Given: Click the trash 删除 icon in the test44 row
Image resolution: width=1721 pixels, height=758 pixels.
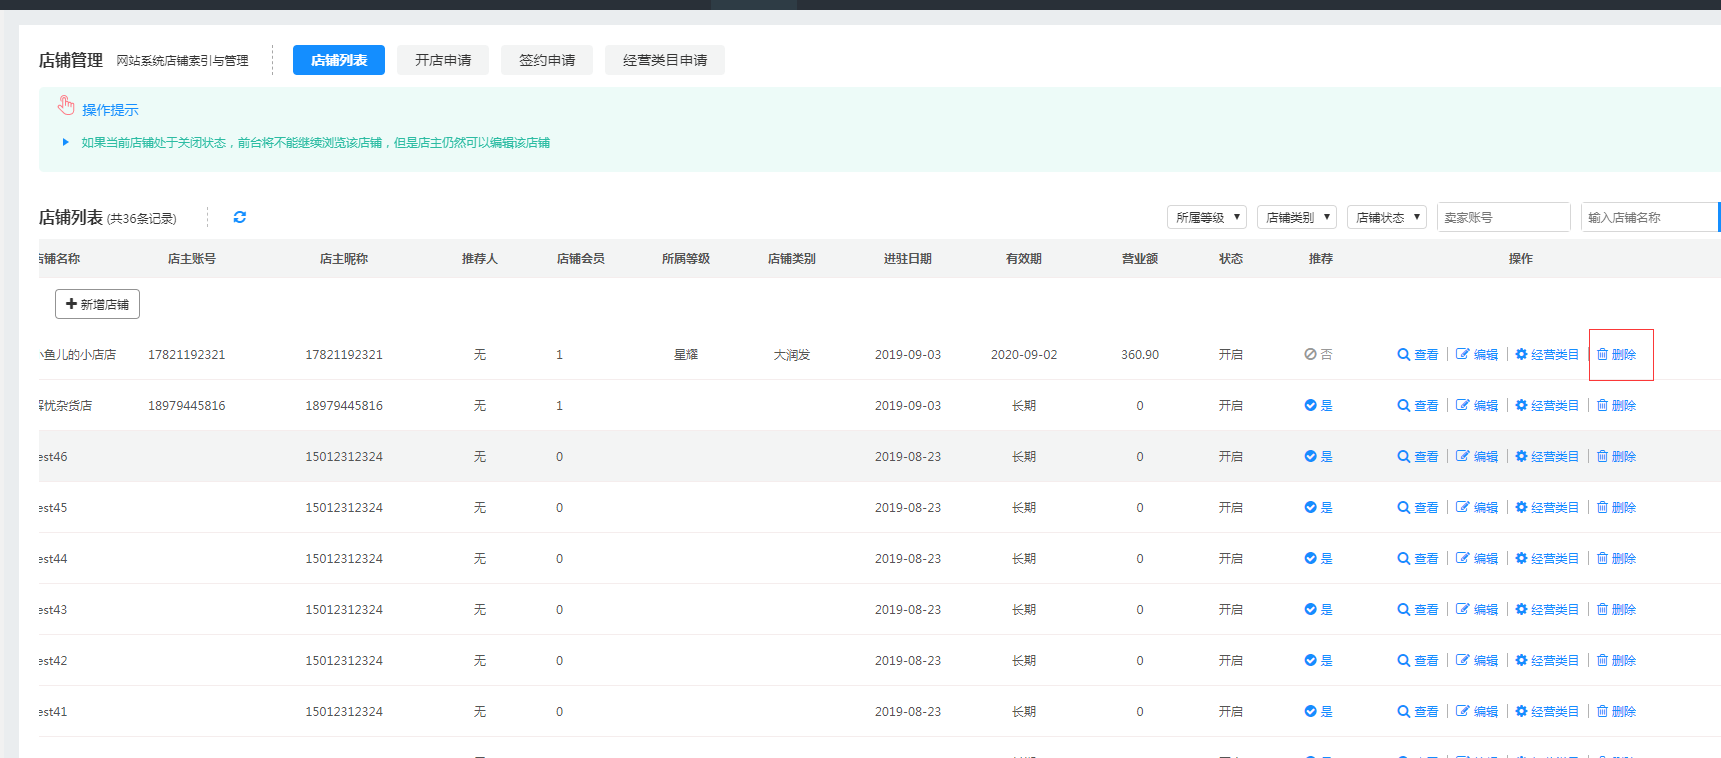Looking at the screenshot, I should coord(1602,559).
